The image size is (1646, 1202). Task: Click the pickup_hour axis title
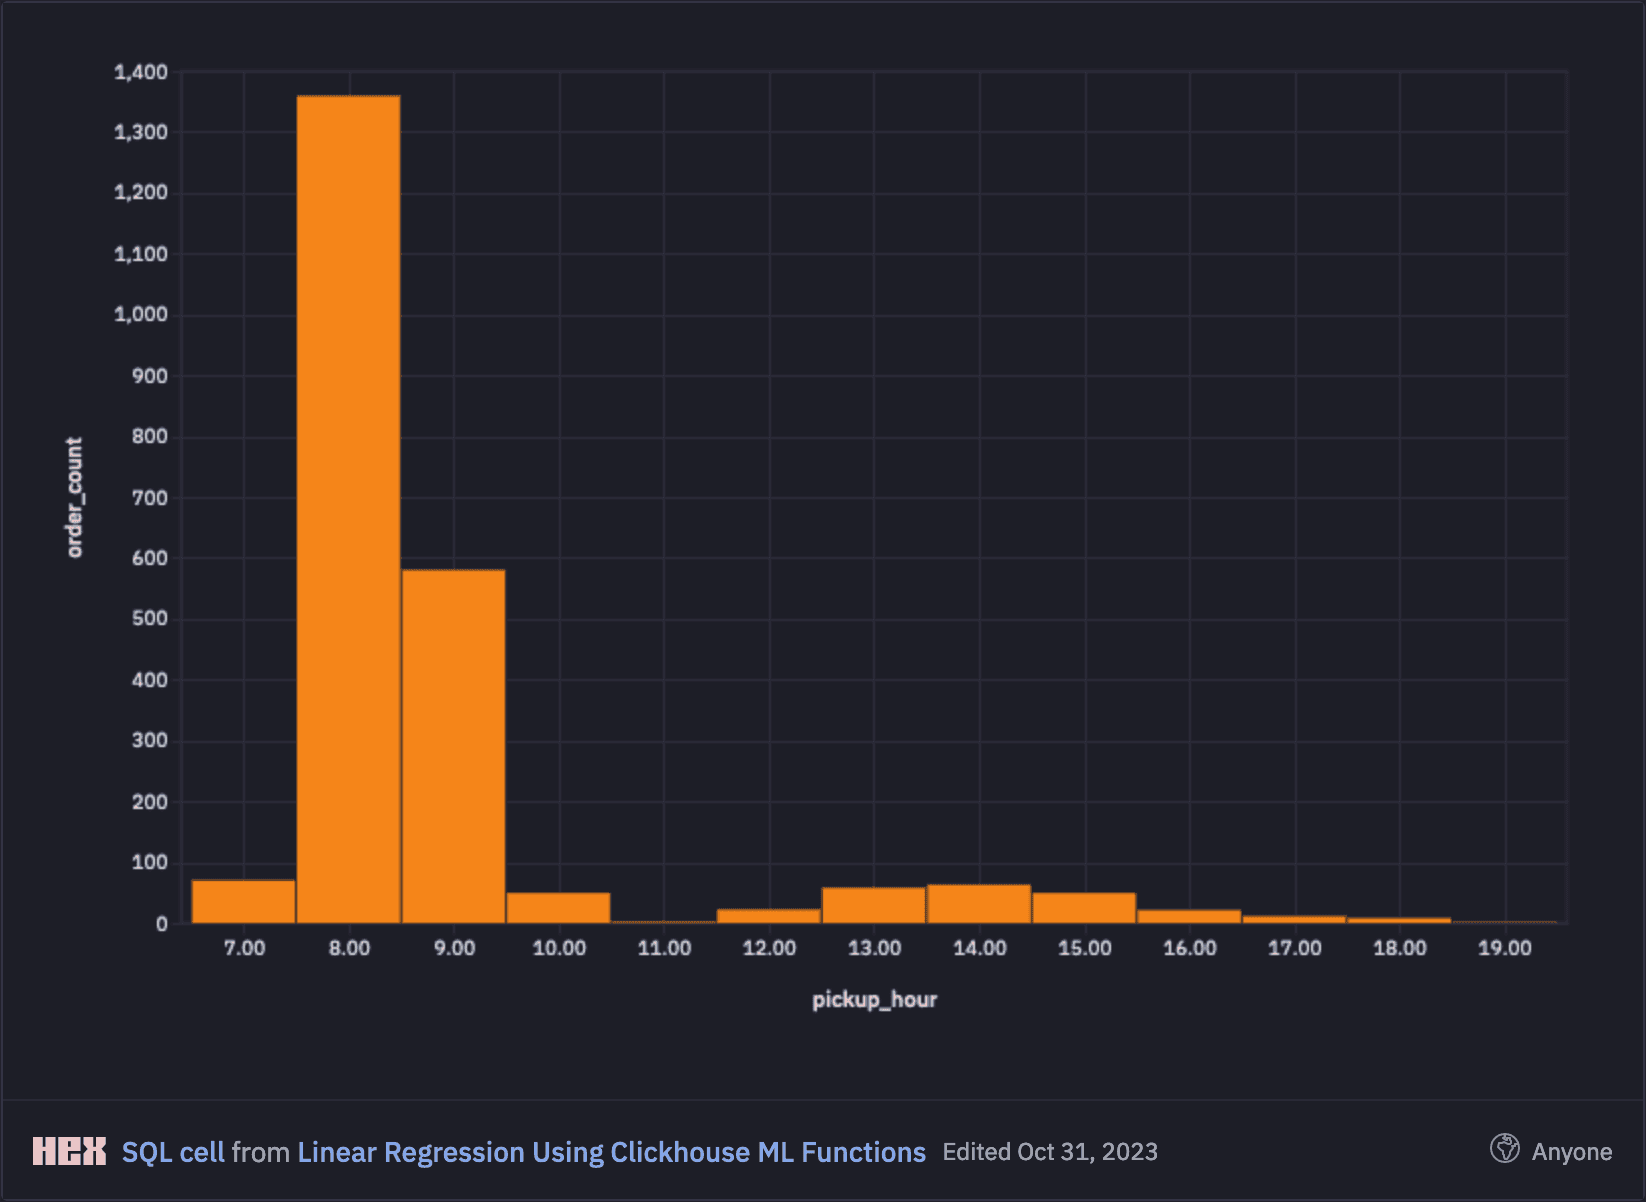tap(874, 999)
